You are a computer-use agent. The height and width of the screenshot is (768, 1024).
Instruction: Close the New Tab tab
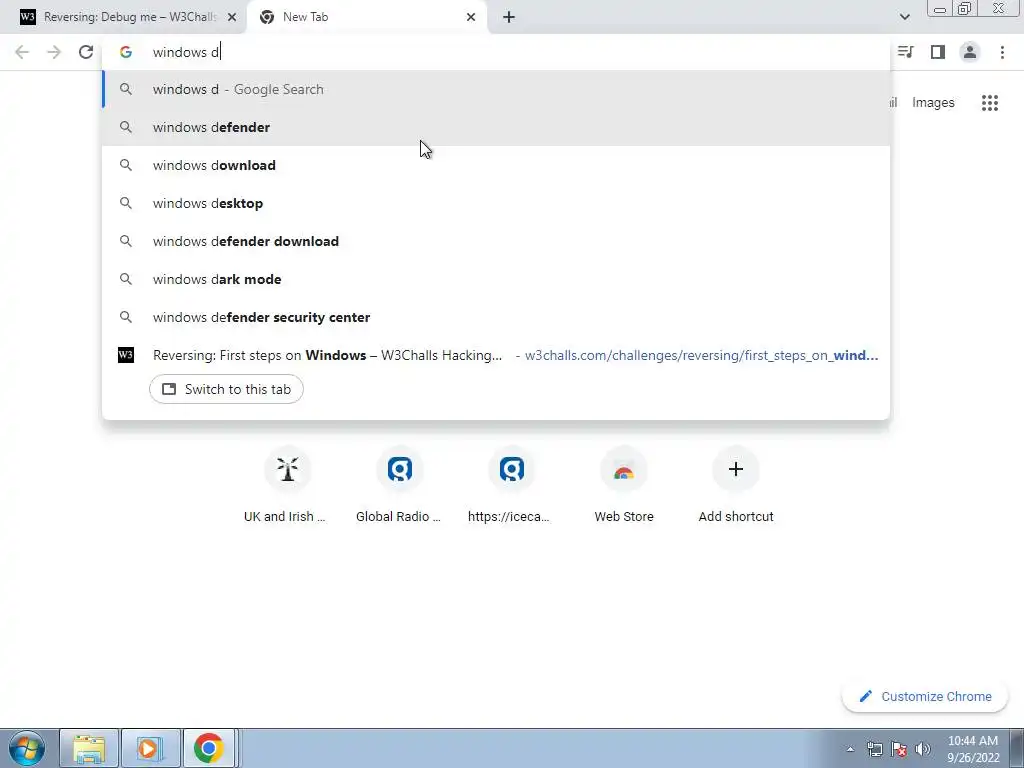[471, 17]
